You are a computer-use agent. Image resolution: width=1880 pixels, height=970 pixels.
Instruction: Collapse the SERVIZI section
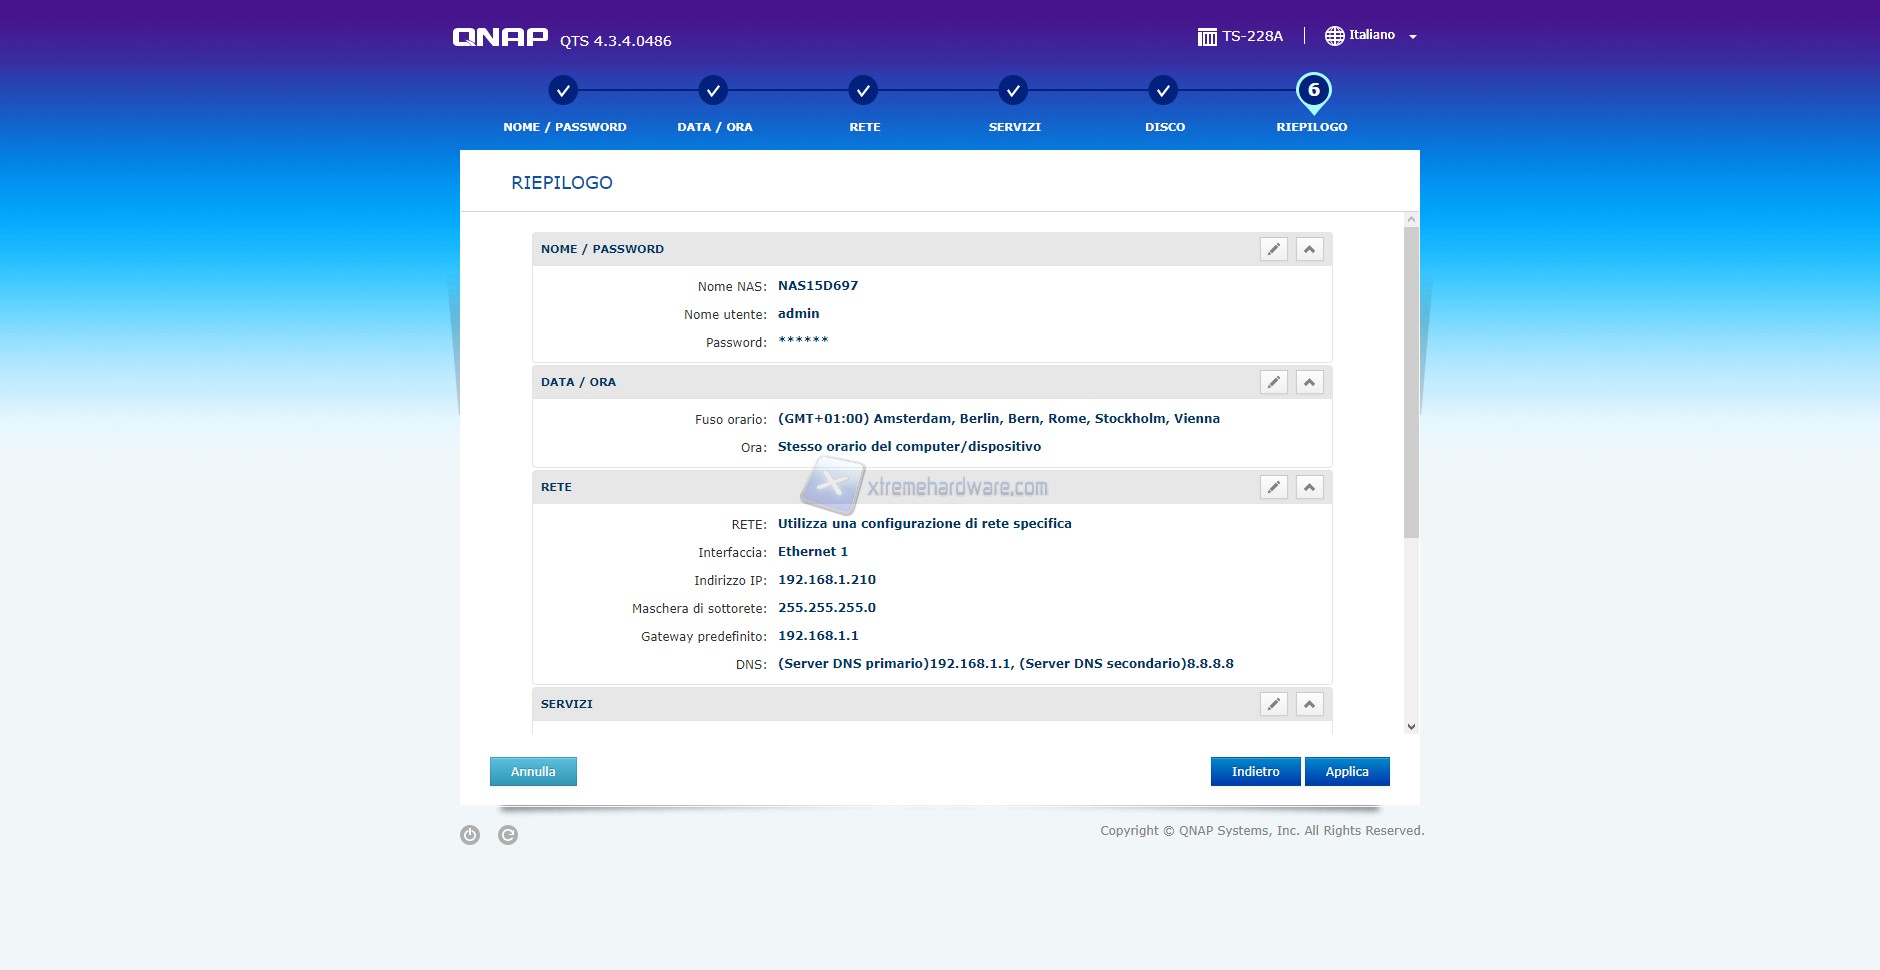pyautogui.click(x=1309, y=704)
